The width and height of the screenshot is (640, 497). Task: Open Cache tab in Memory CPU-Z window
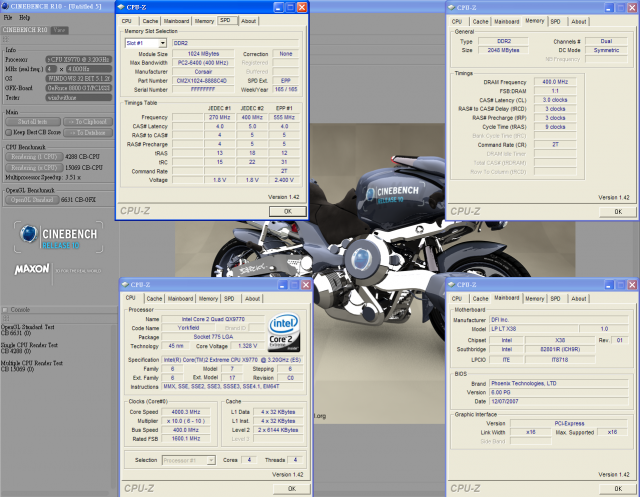[x=480, y=22]
